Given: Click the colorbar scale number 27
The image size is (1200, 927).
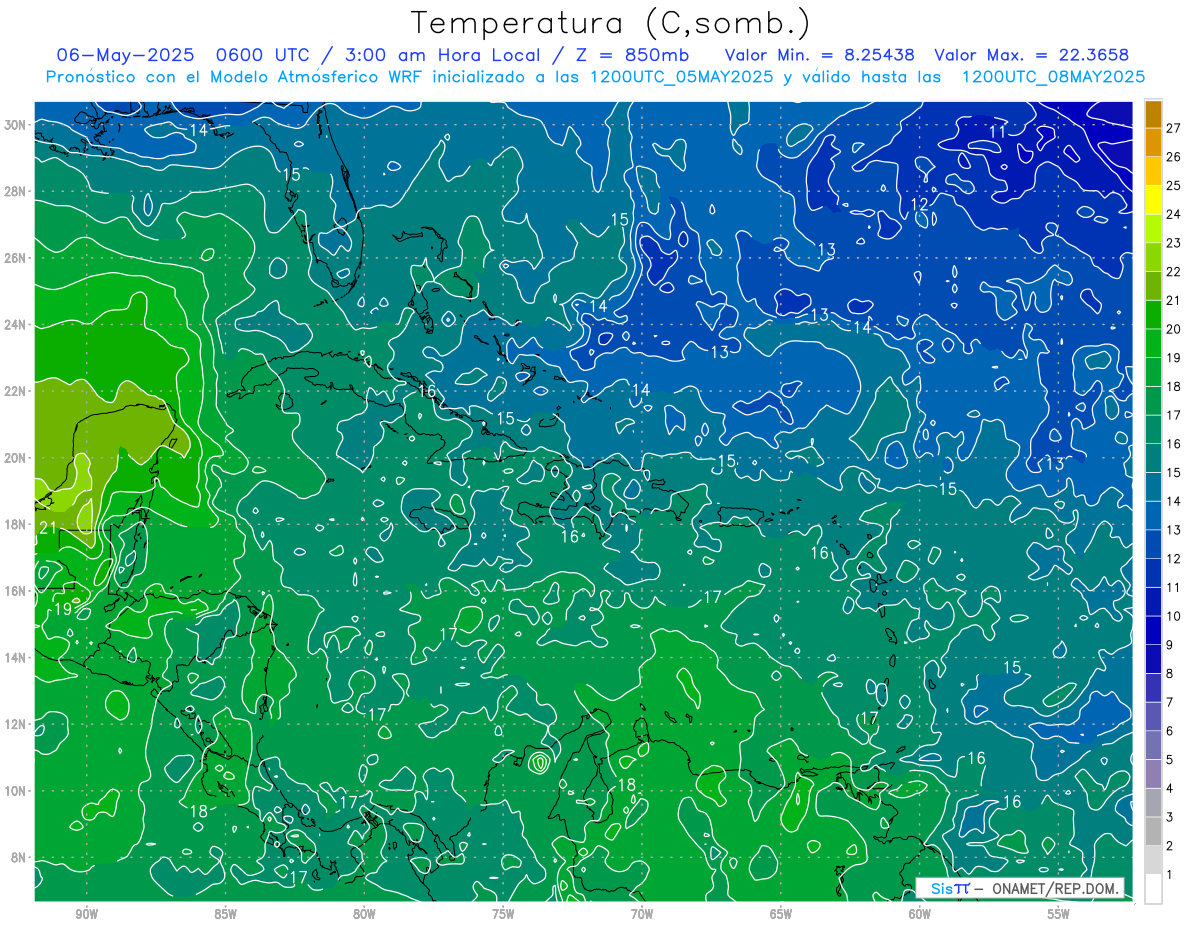Looking at the screenshot, I should tap(1173, 127).
